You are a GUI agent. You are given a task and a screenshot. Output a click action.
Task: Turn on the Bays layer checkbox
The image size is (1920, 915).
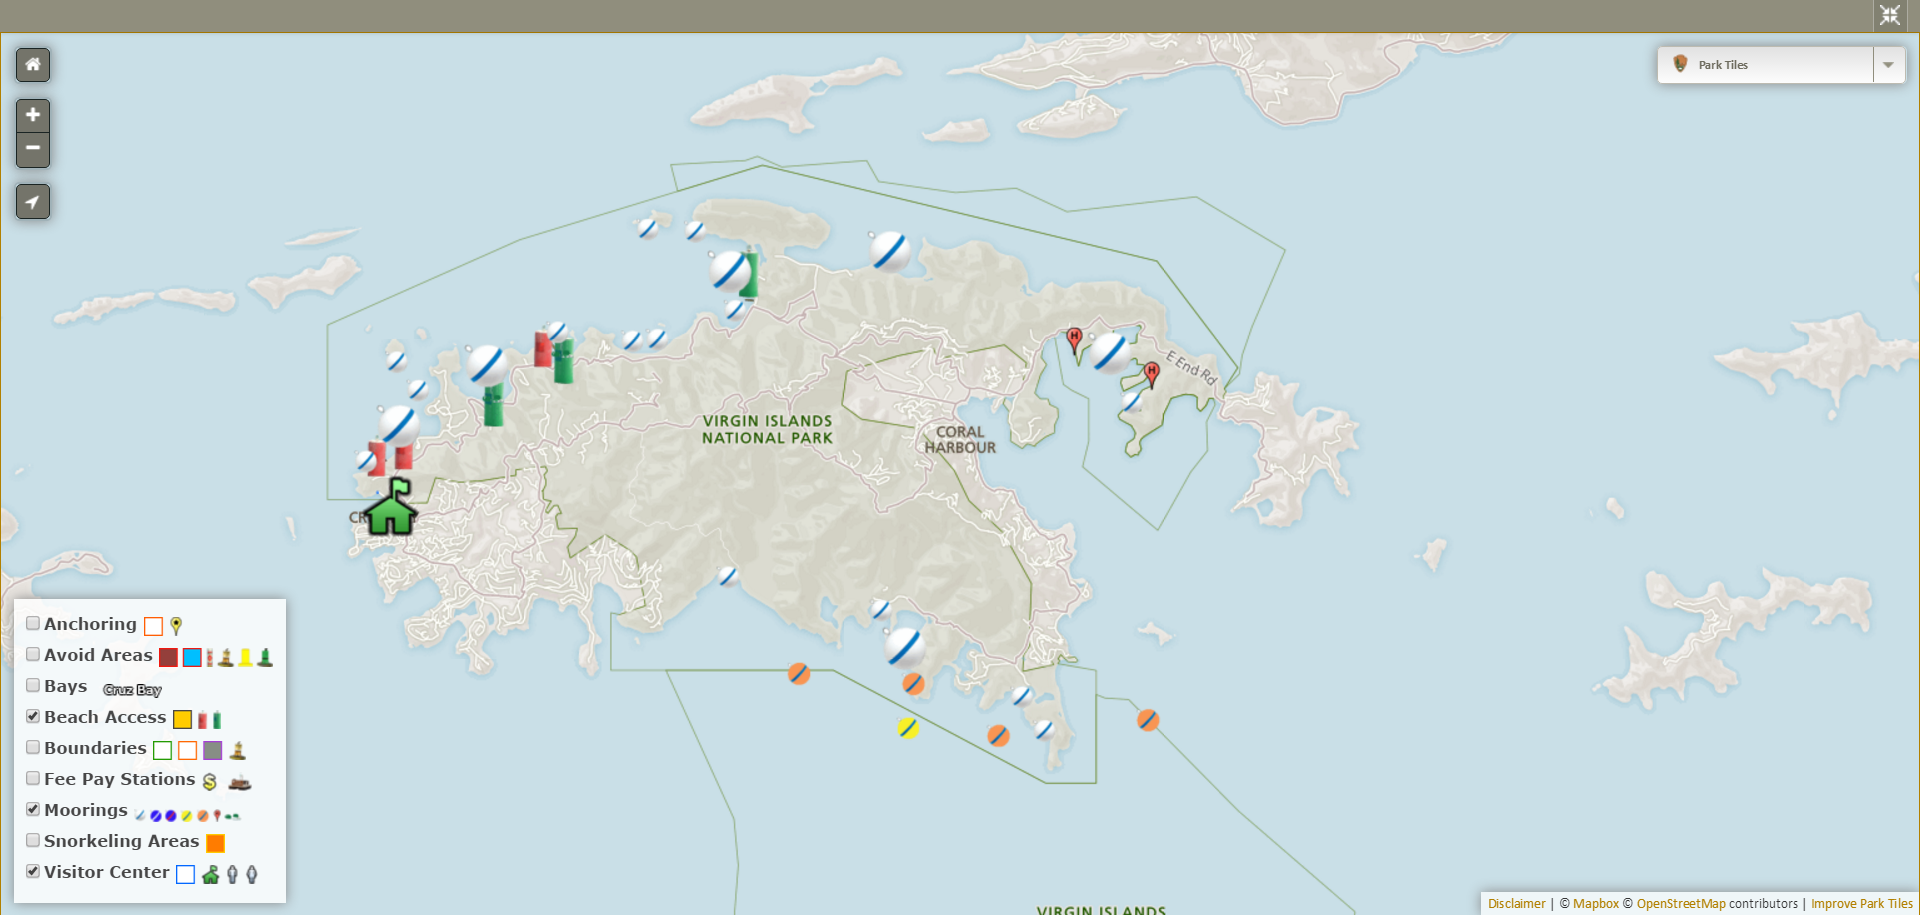click(33, 685)
